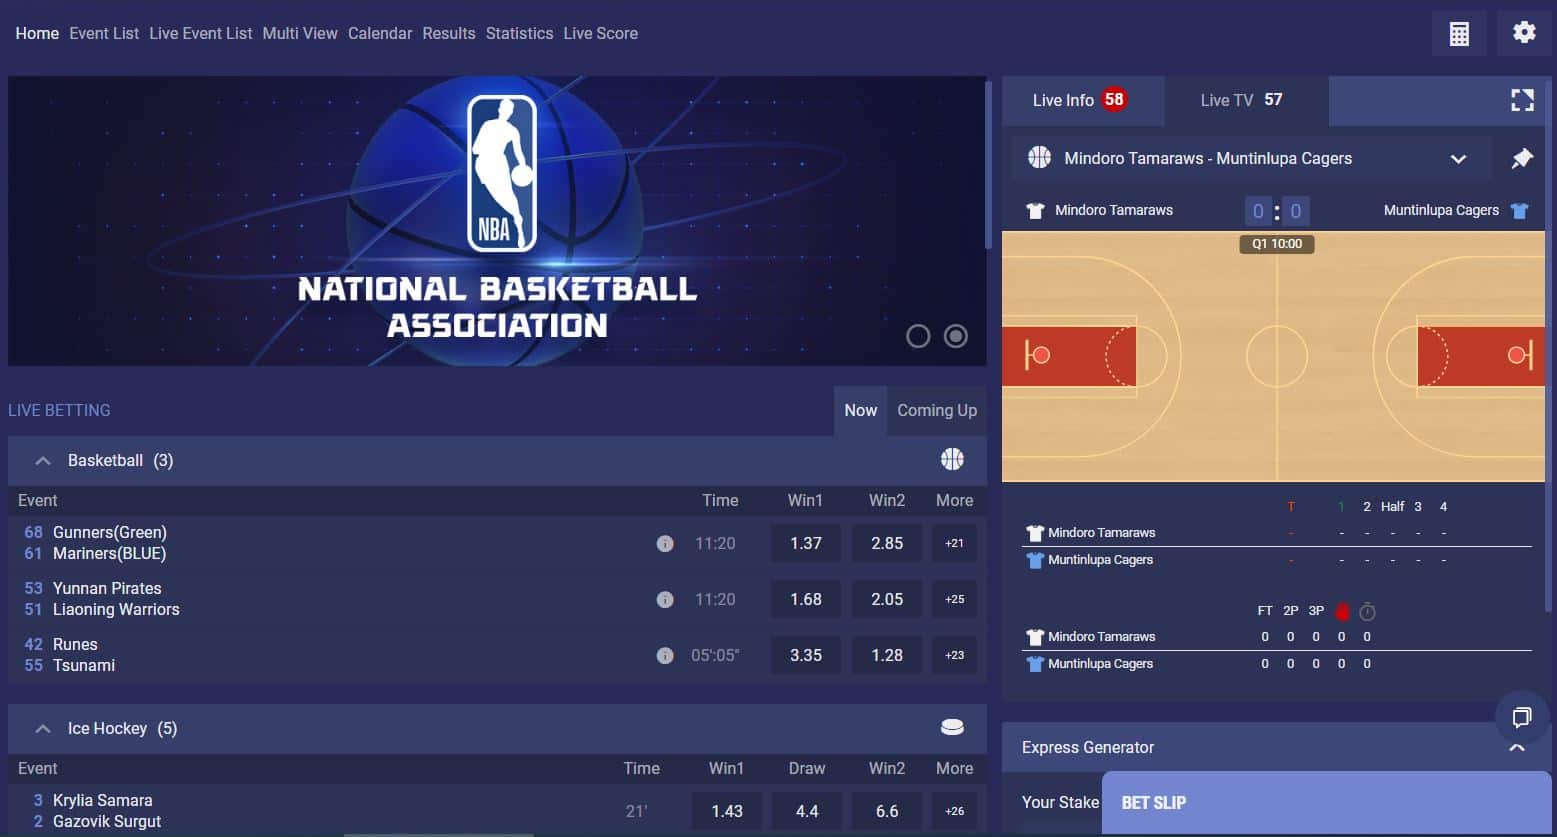Screen dimensions: 1557x837
Task: Click Mindoro Tamaraws jersey in FT stats row
Action: [1035, 637]
